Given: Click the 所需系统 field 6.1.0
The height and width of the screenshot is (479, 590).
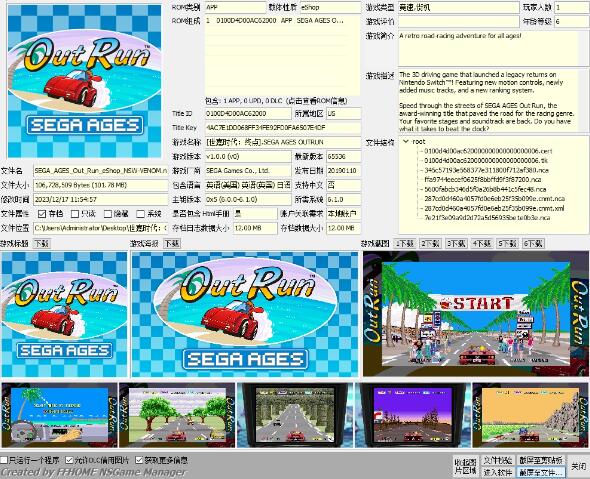Looking at the screenshot, I should [x=344, y=199].
